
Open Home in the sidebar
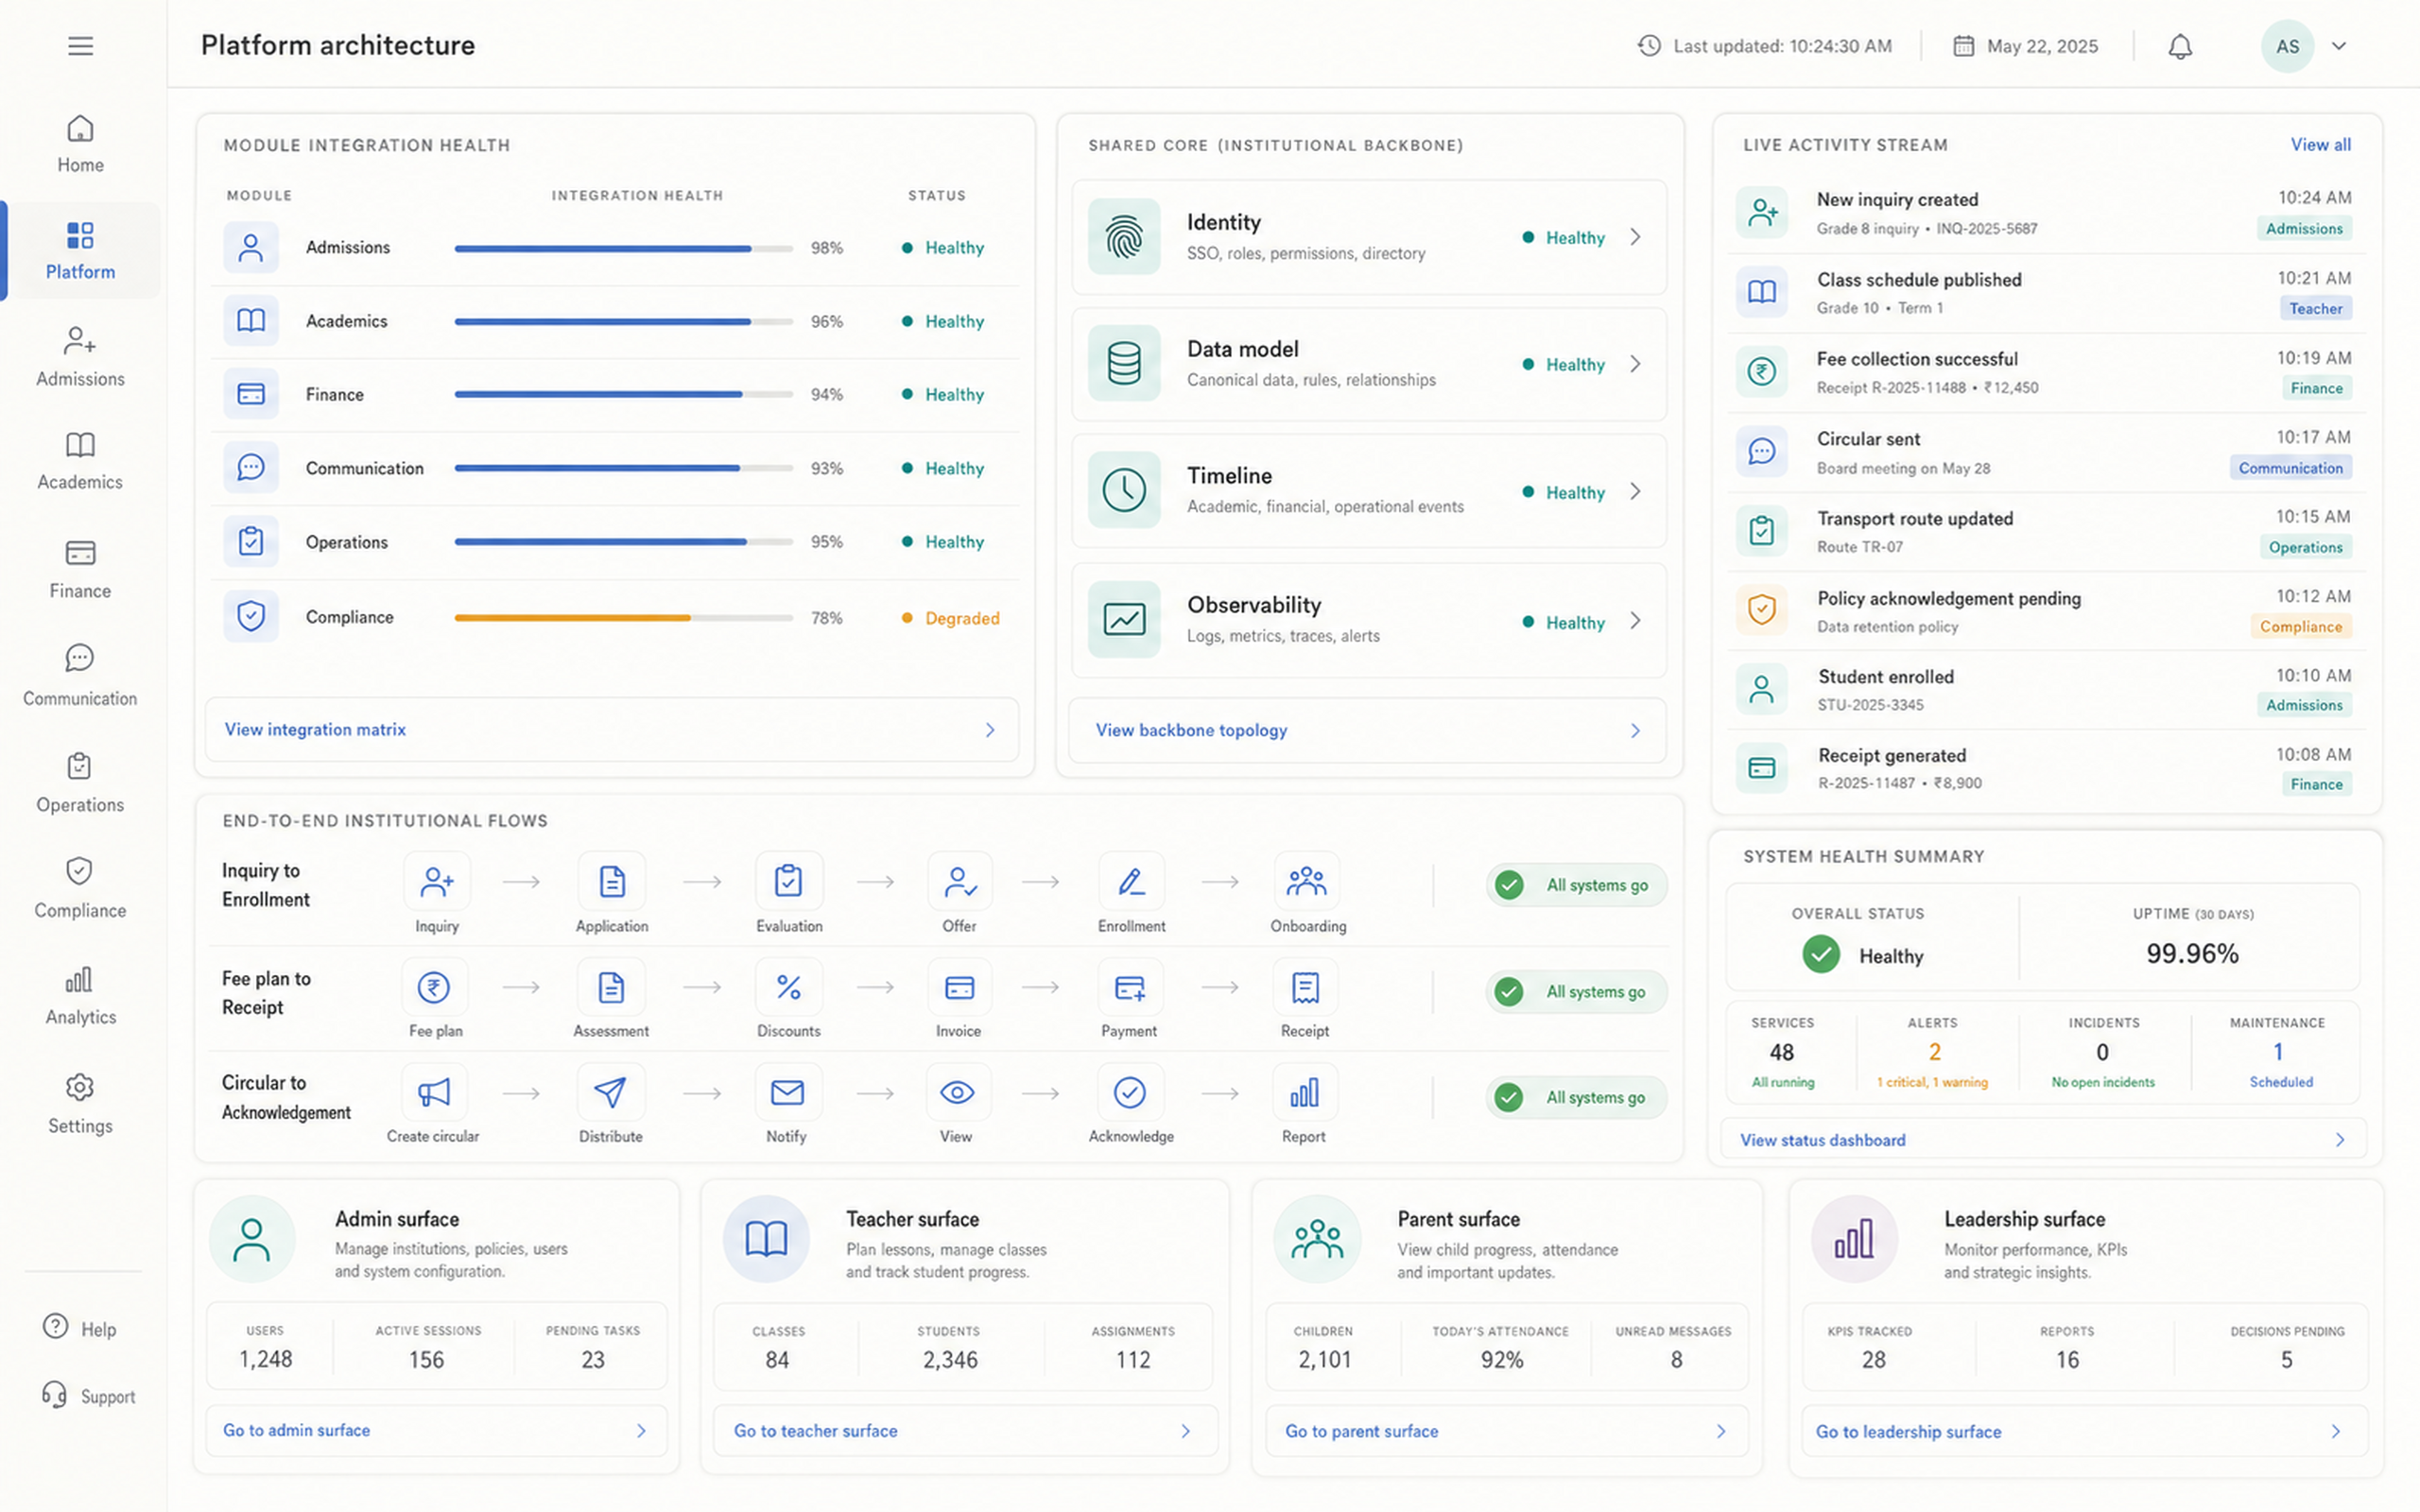(x=80, y=144)
